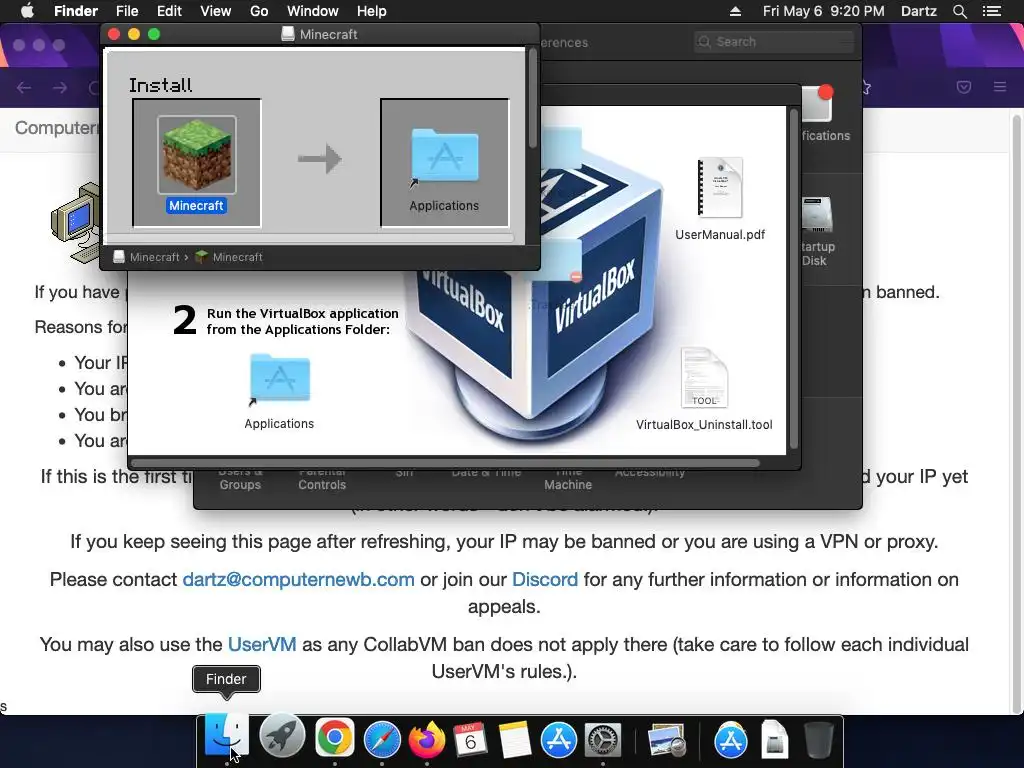
Task: Click the date and time in menu bar
Action: [x=824, y=11]
